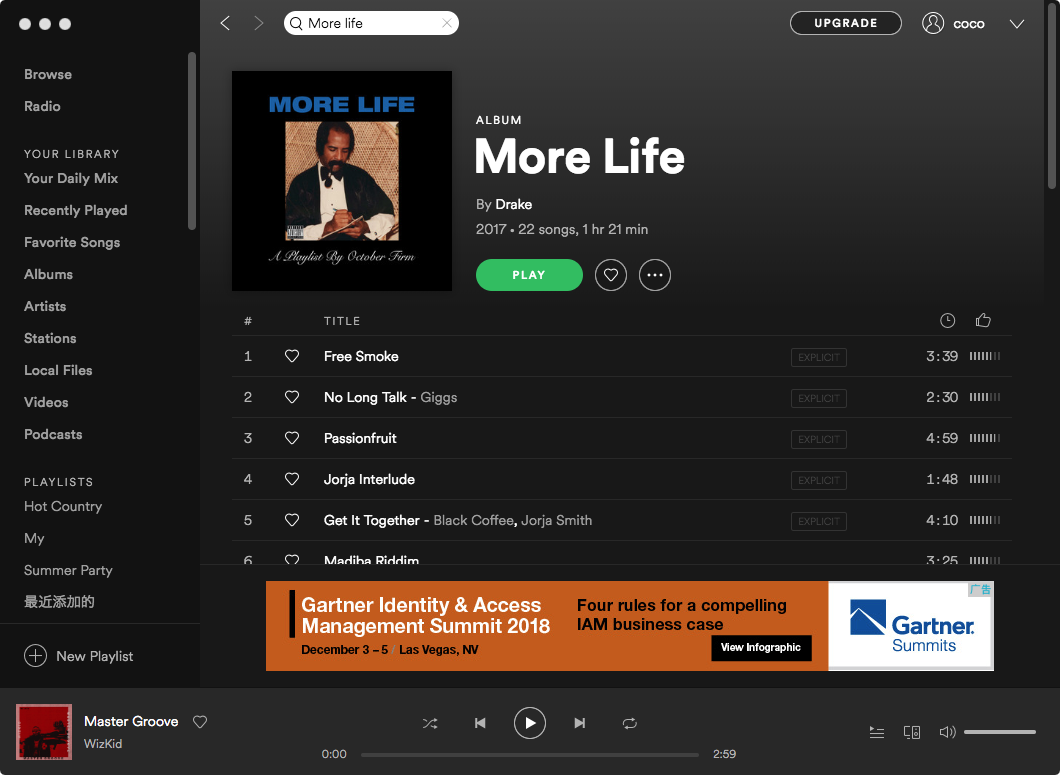The height and width of the screenshot is (775, 1060).
Task: Open the Hot Country playlist
Action: (x=63, y=507)
